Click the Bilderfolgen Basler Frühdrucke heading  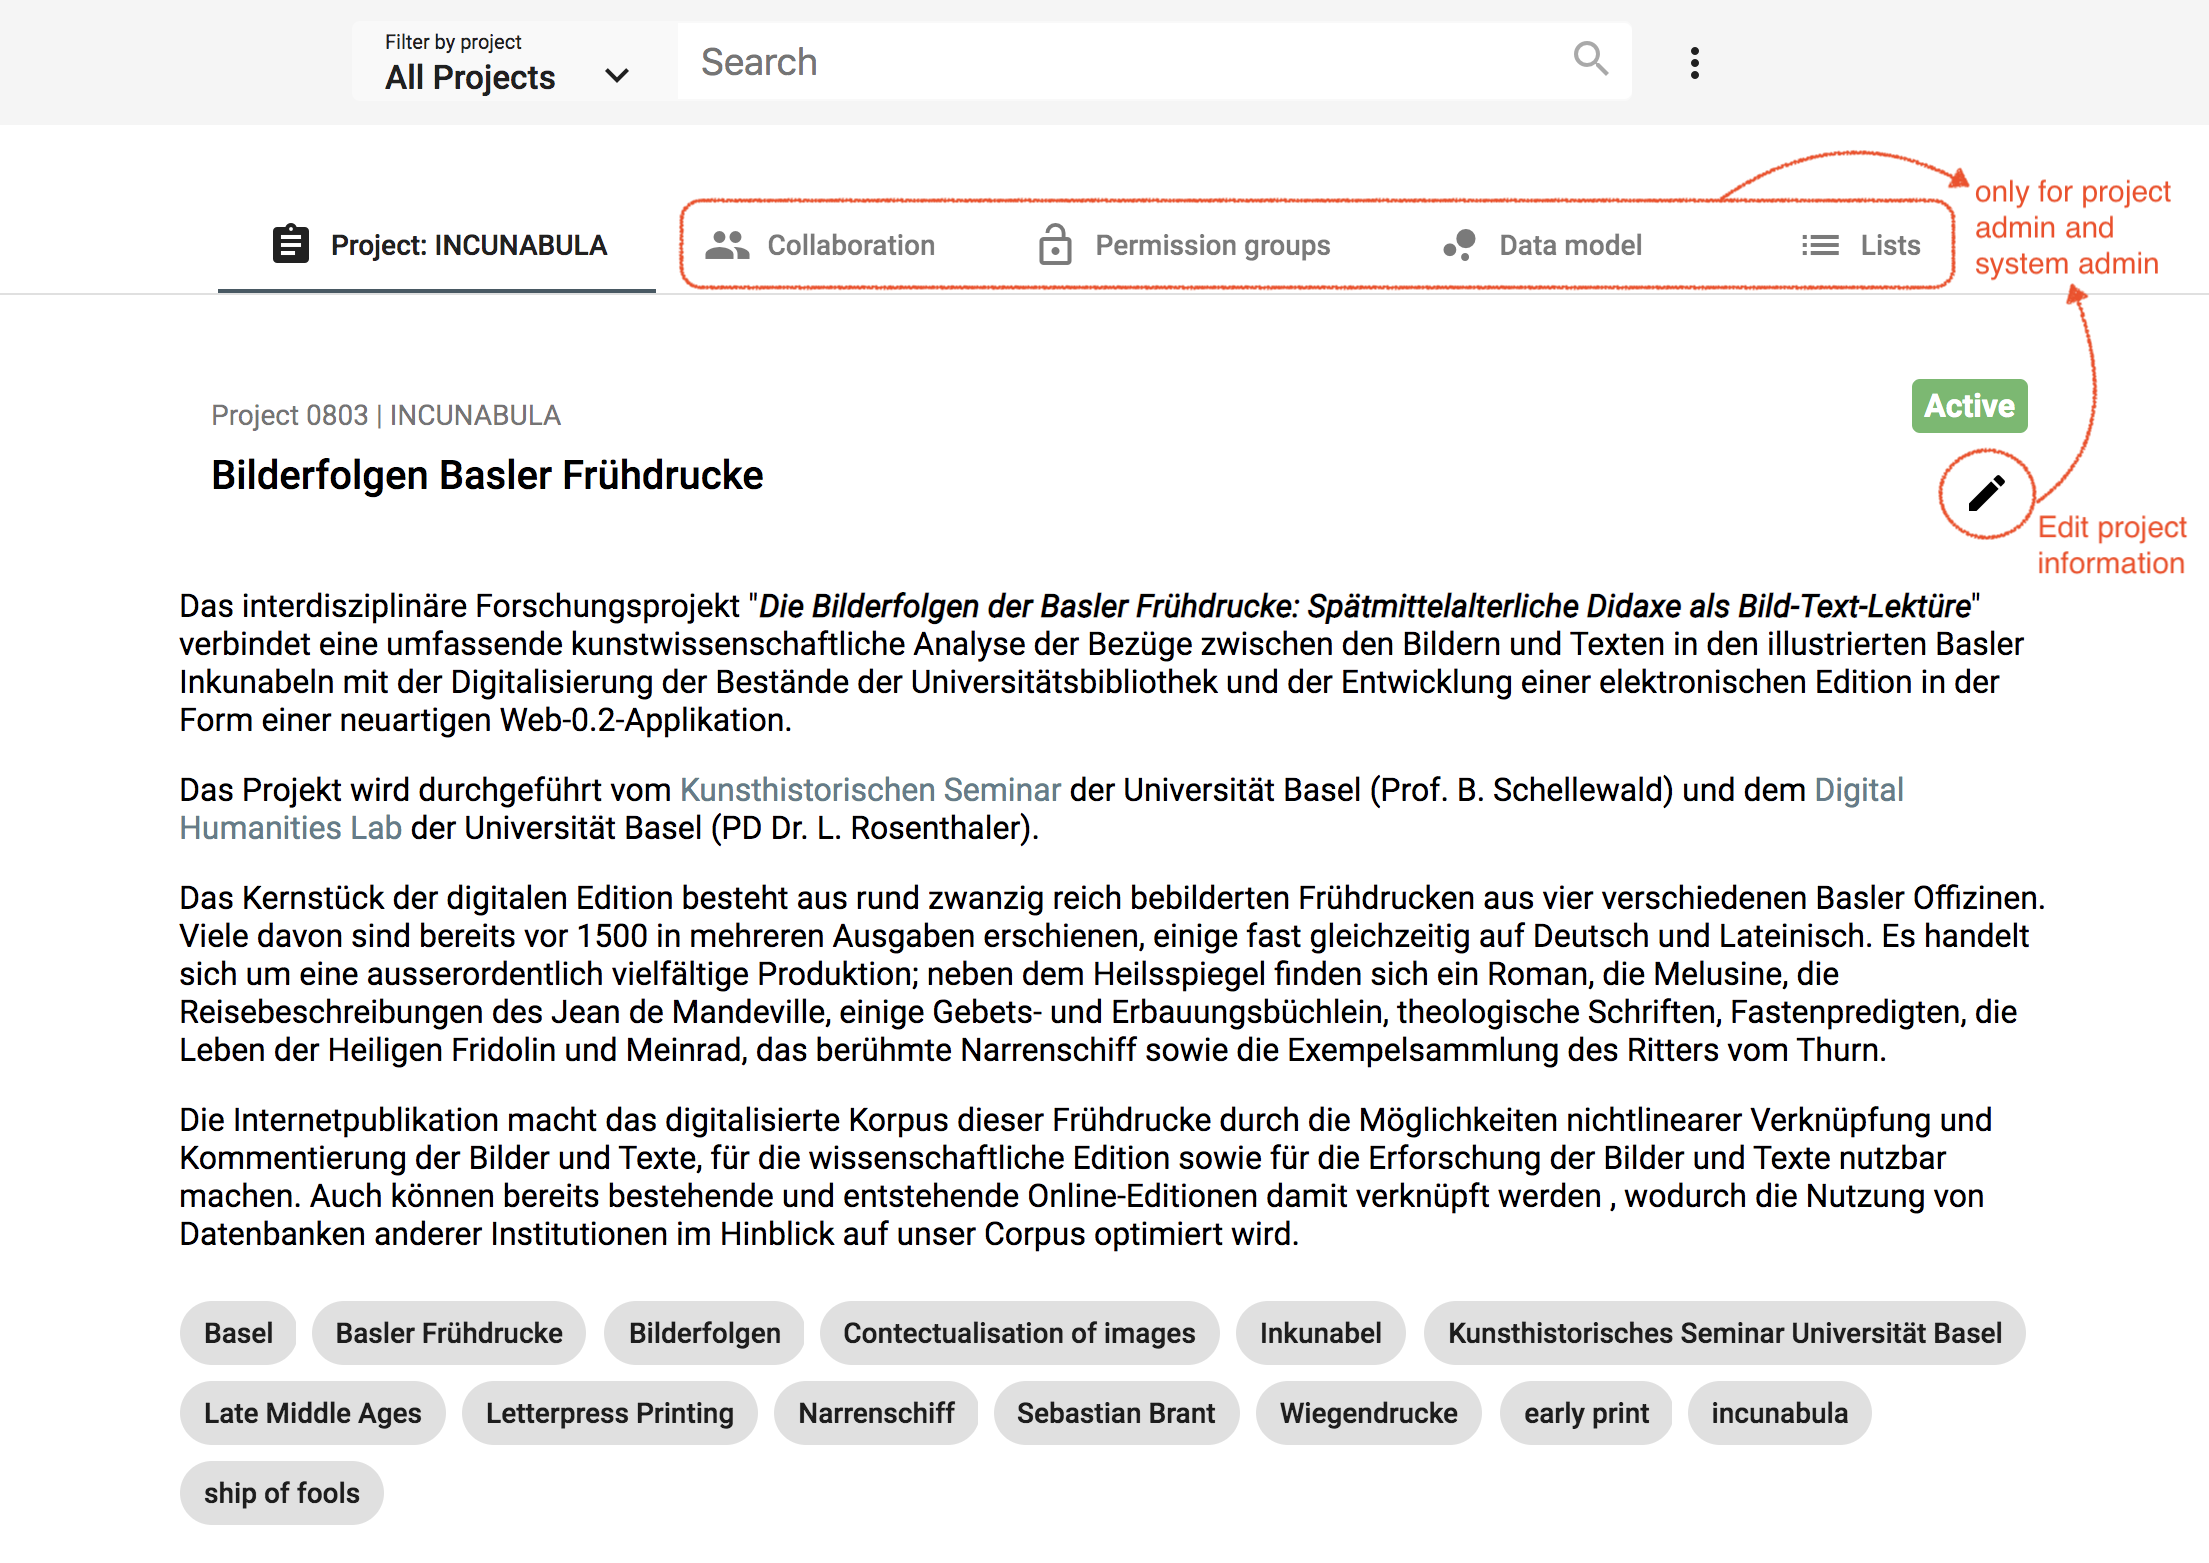[x=487, y=475]
